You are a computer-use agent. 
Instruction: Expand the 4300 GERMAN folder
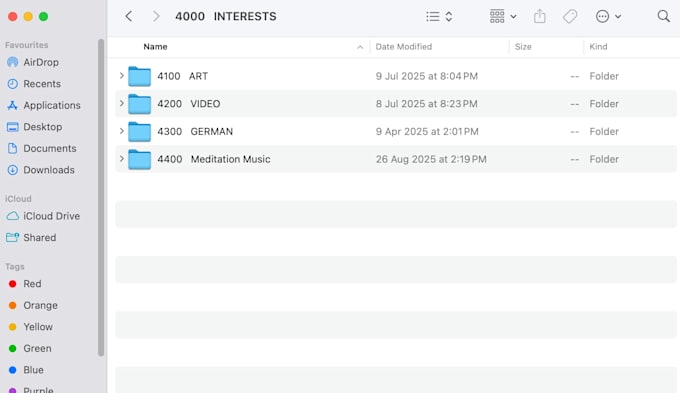click(x=121, y=131)
